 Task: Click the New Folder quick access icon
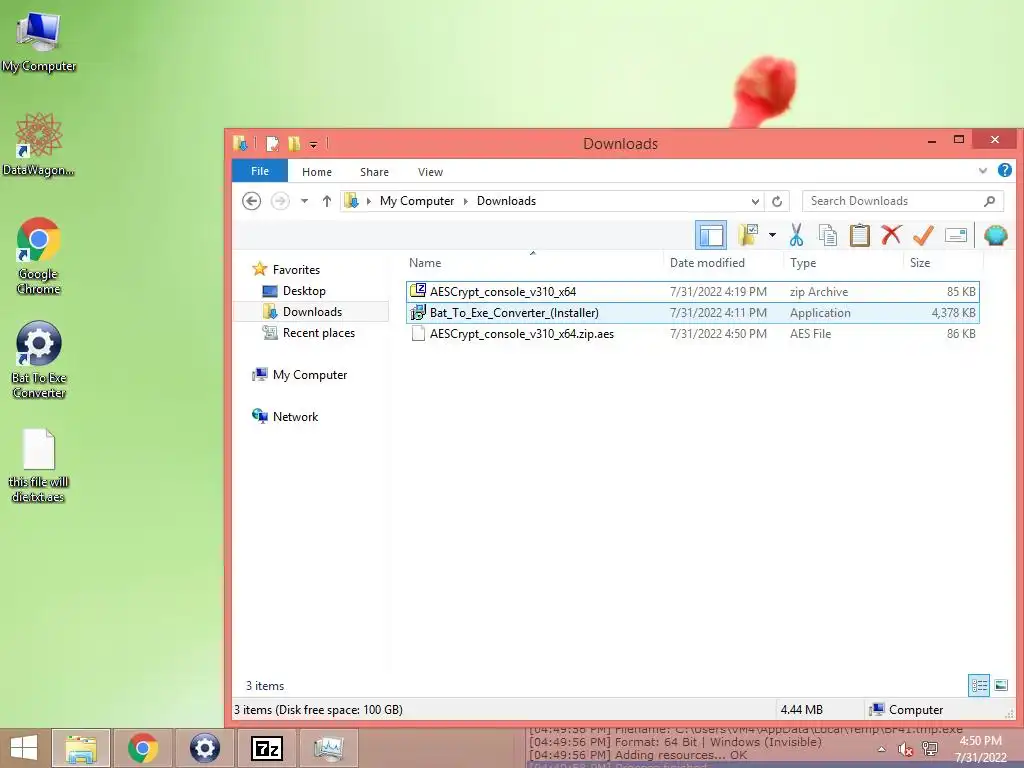(294, 143)
